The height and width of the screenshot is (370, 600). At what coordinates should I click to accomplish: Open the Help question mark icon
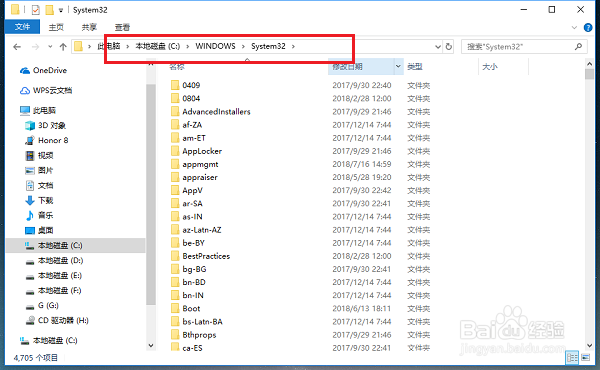click(588, 28)
